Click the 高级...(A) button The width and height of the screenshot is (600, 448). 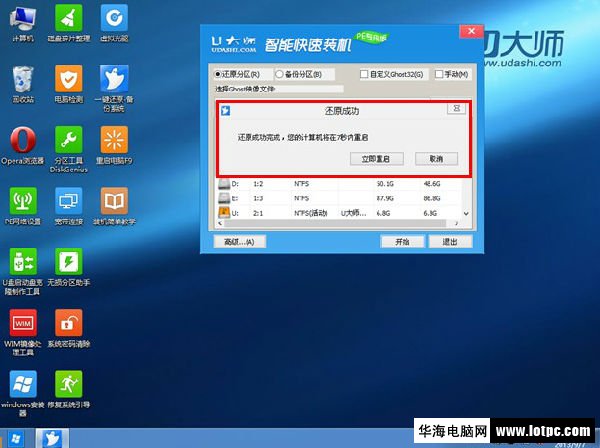click(239, 242)
